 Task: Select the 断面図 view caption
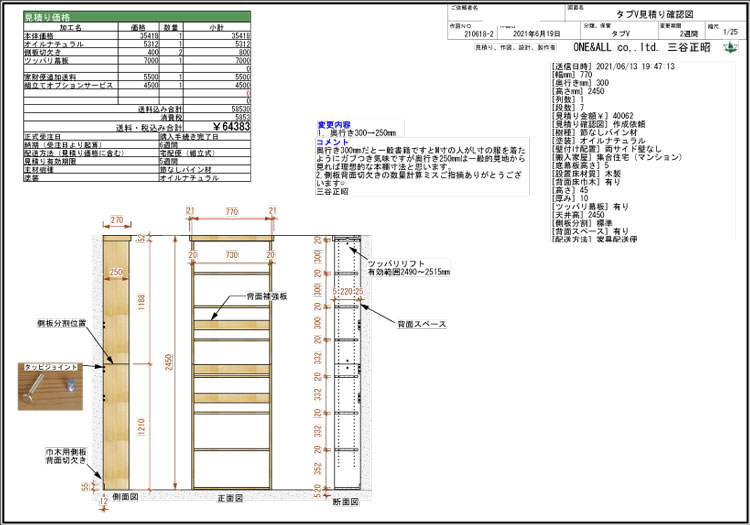[x=345, y=502]
